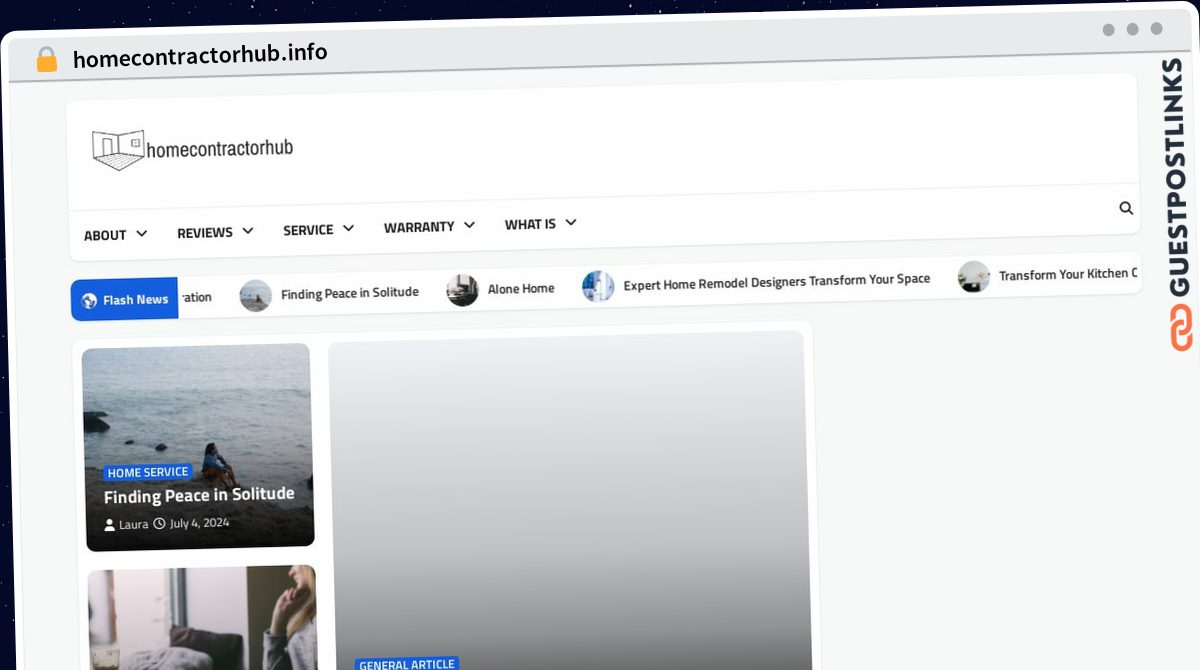Open Transform Your Kitchen ticker link
This screenshot has height=670, width=1200.
point(1068,275)
